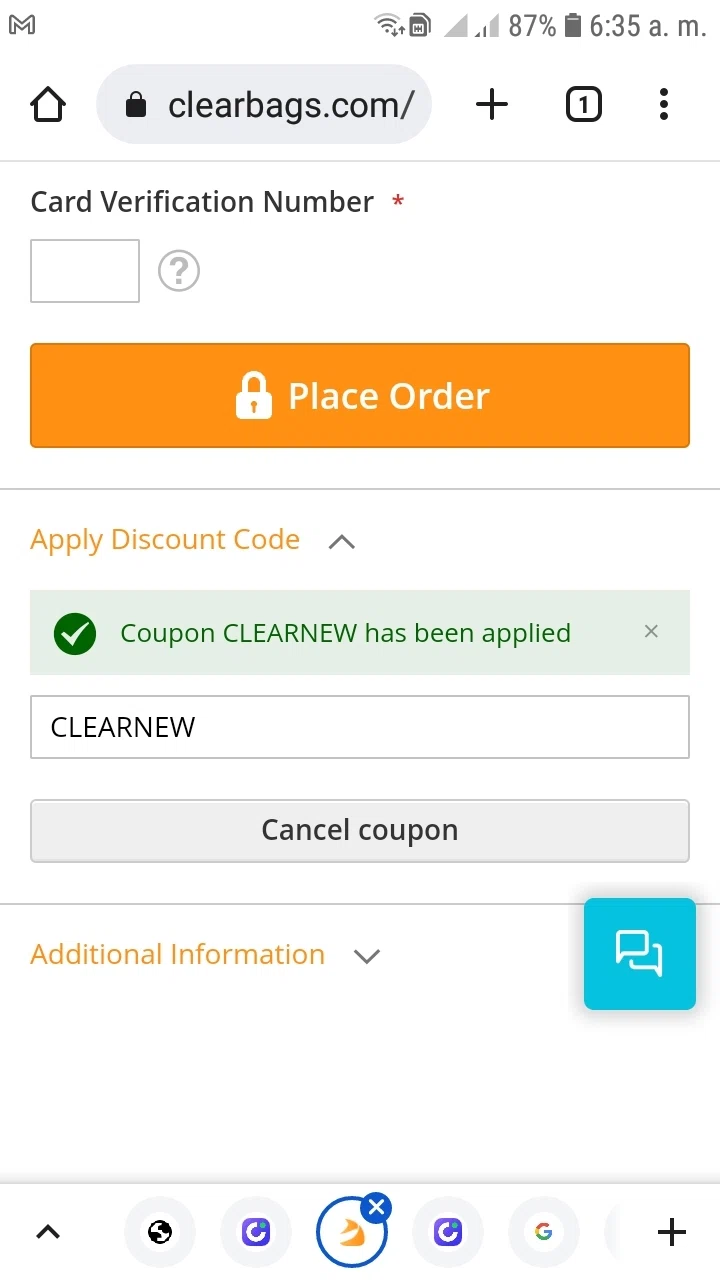Viewport: 720px width, 1280px height.
Task: Switch to the Google tab
Action: click(x=544, y=1232)
